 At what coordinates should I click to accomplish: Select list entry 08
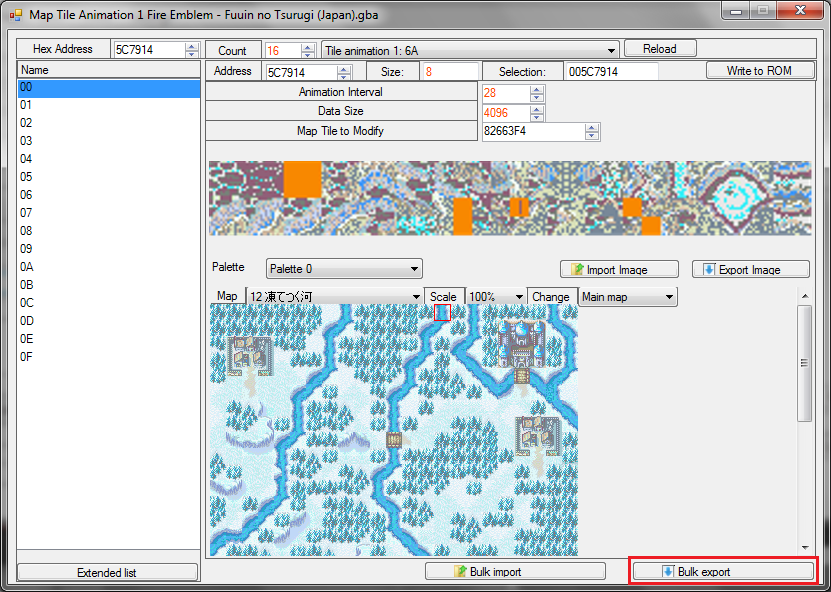(109, 231)
